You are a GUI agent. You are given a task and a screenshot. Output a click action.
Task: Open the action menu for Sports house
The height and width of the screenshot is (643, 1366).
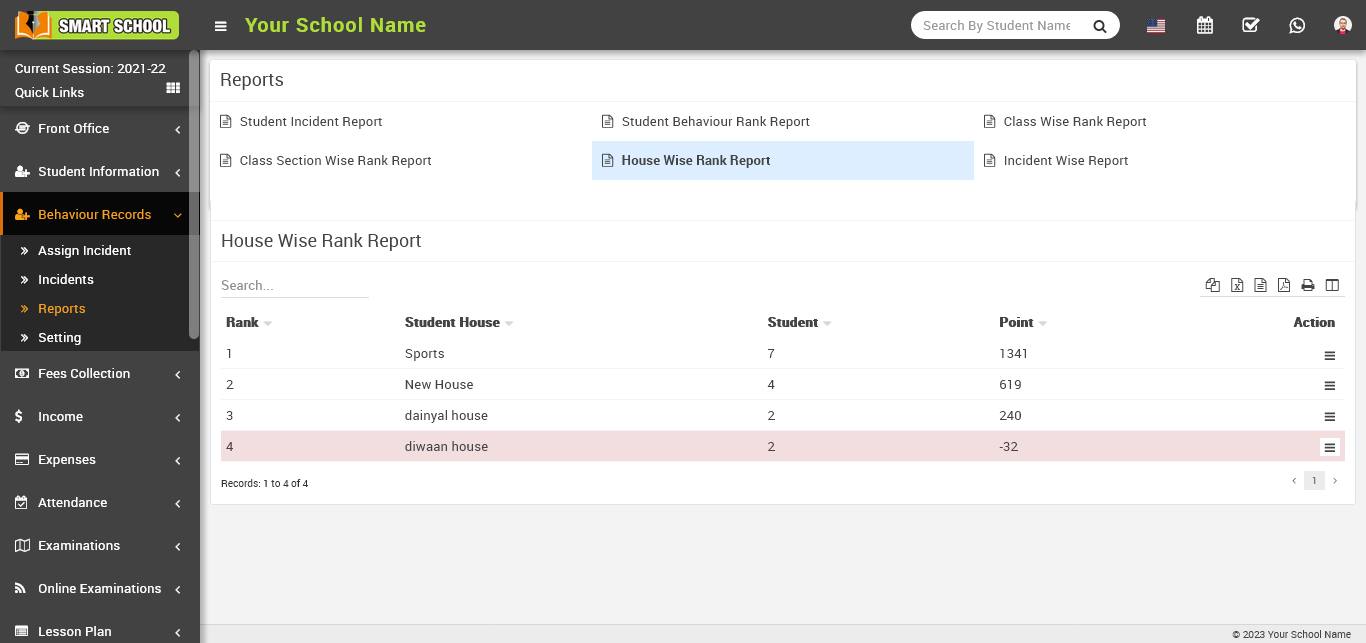(x=1329, y=355)
